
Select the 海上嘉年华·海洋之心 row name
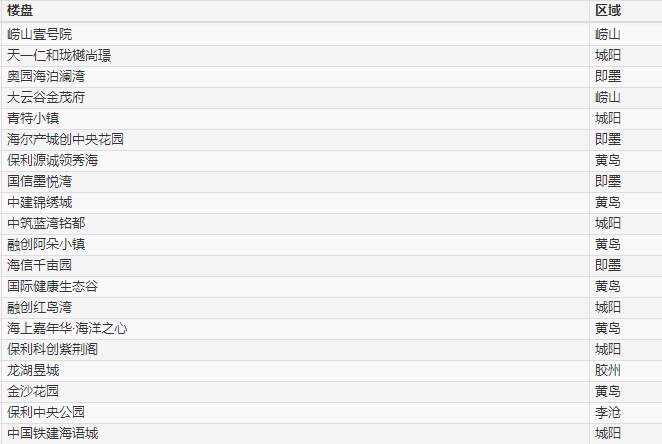[x=67, y=328]
